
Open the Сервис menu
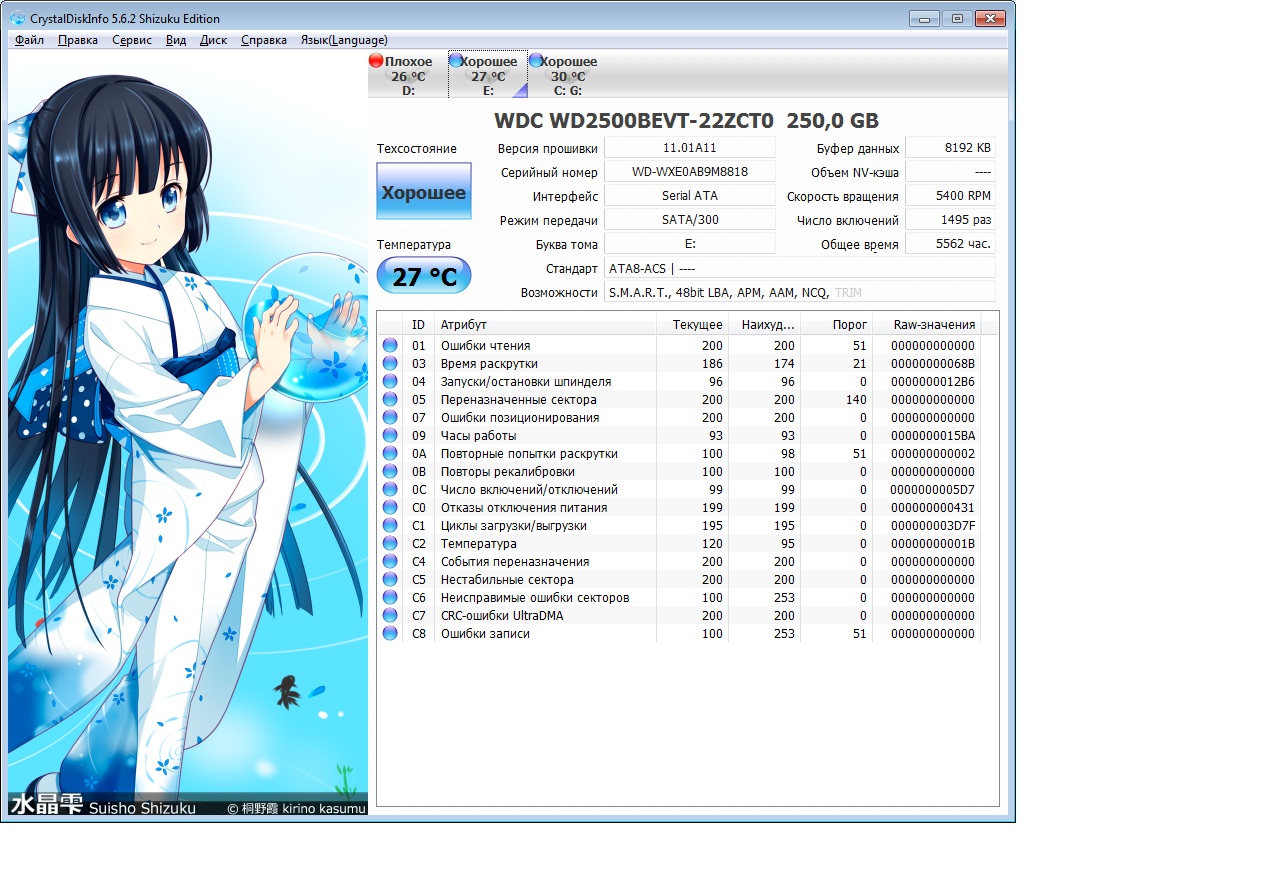[x=132, y=40]
